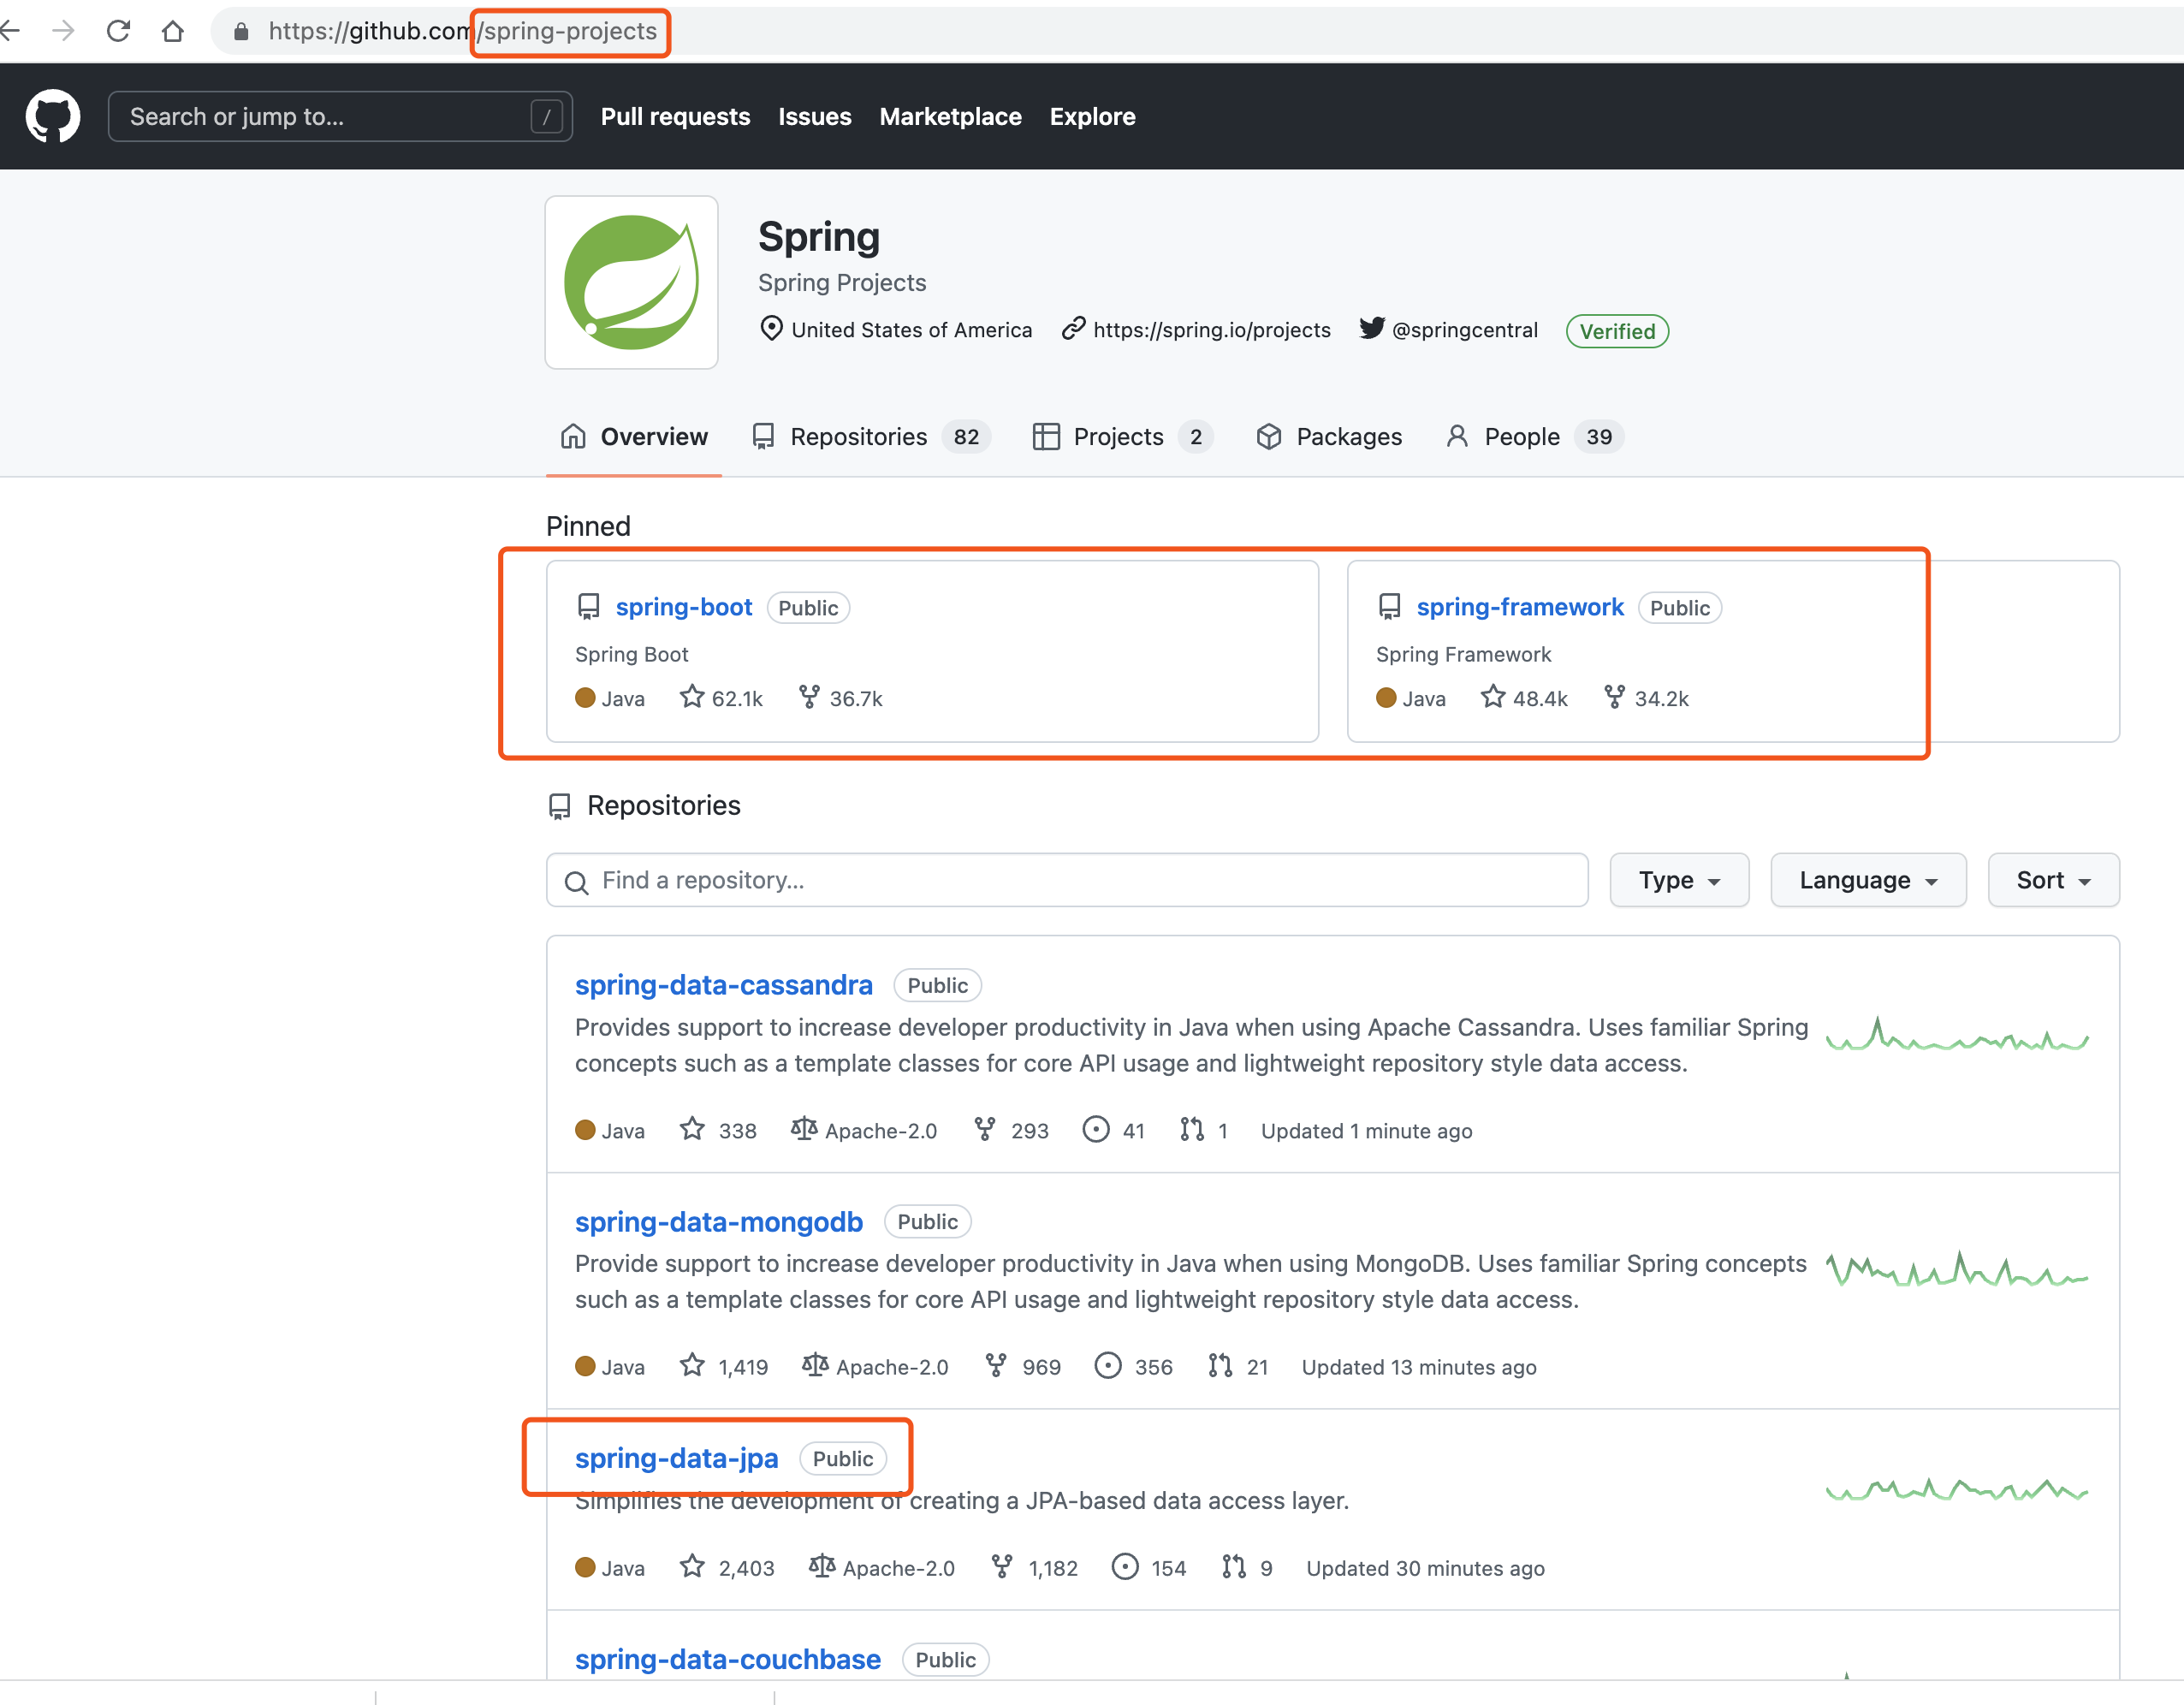This screenshot has width=2184, height=1705.
Task: Switch to the Repositories tab
Action: pyautogui.click(x=871, y=437)
